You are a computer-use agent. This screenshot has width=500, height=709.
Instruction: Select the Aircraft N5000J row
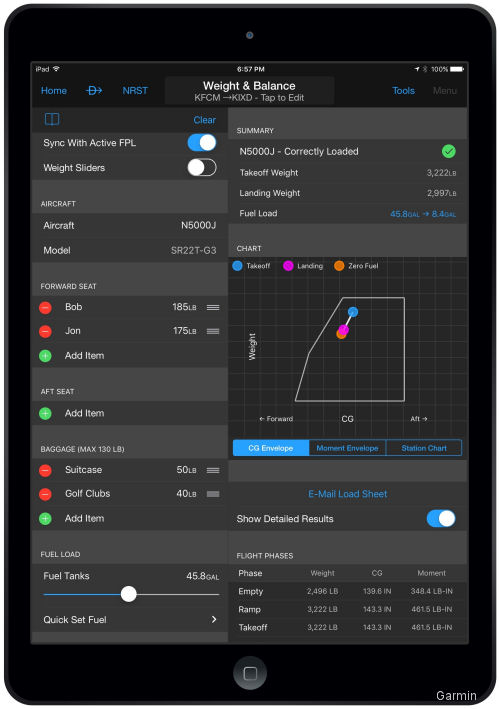click(x=130, y=225)
